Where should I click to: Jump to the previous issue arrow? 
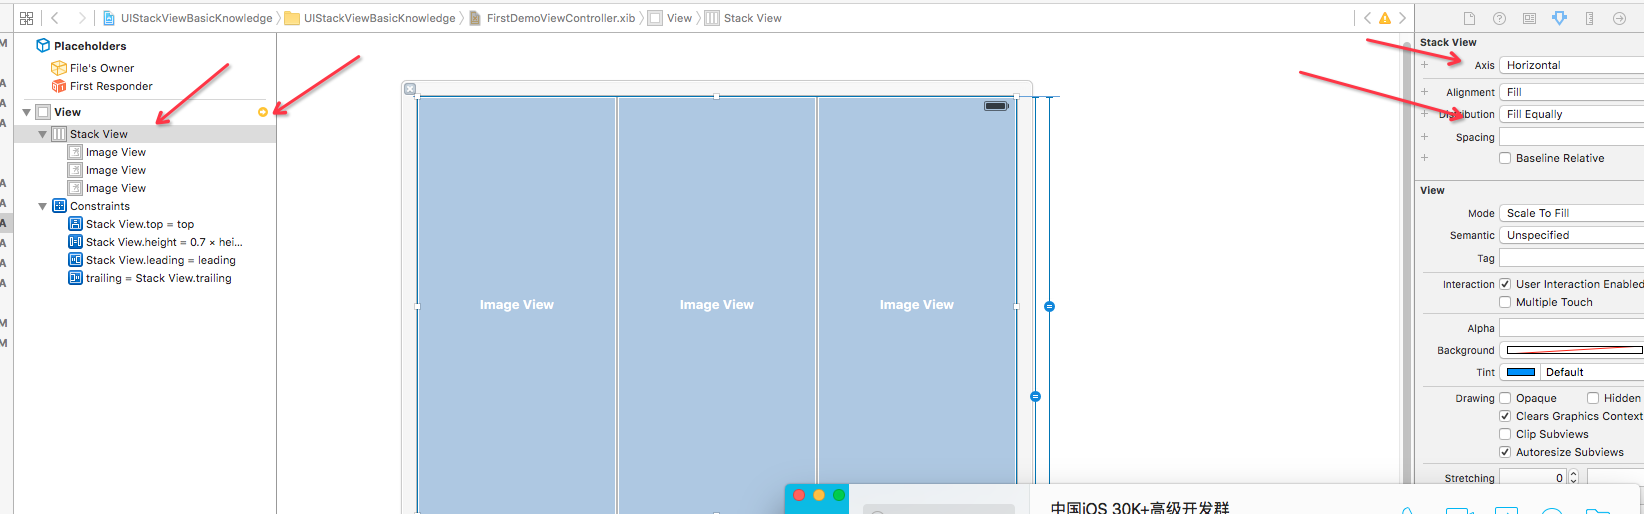coord(1367,18)
